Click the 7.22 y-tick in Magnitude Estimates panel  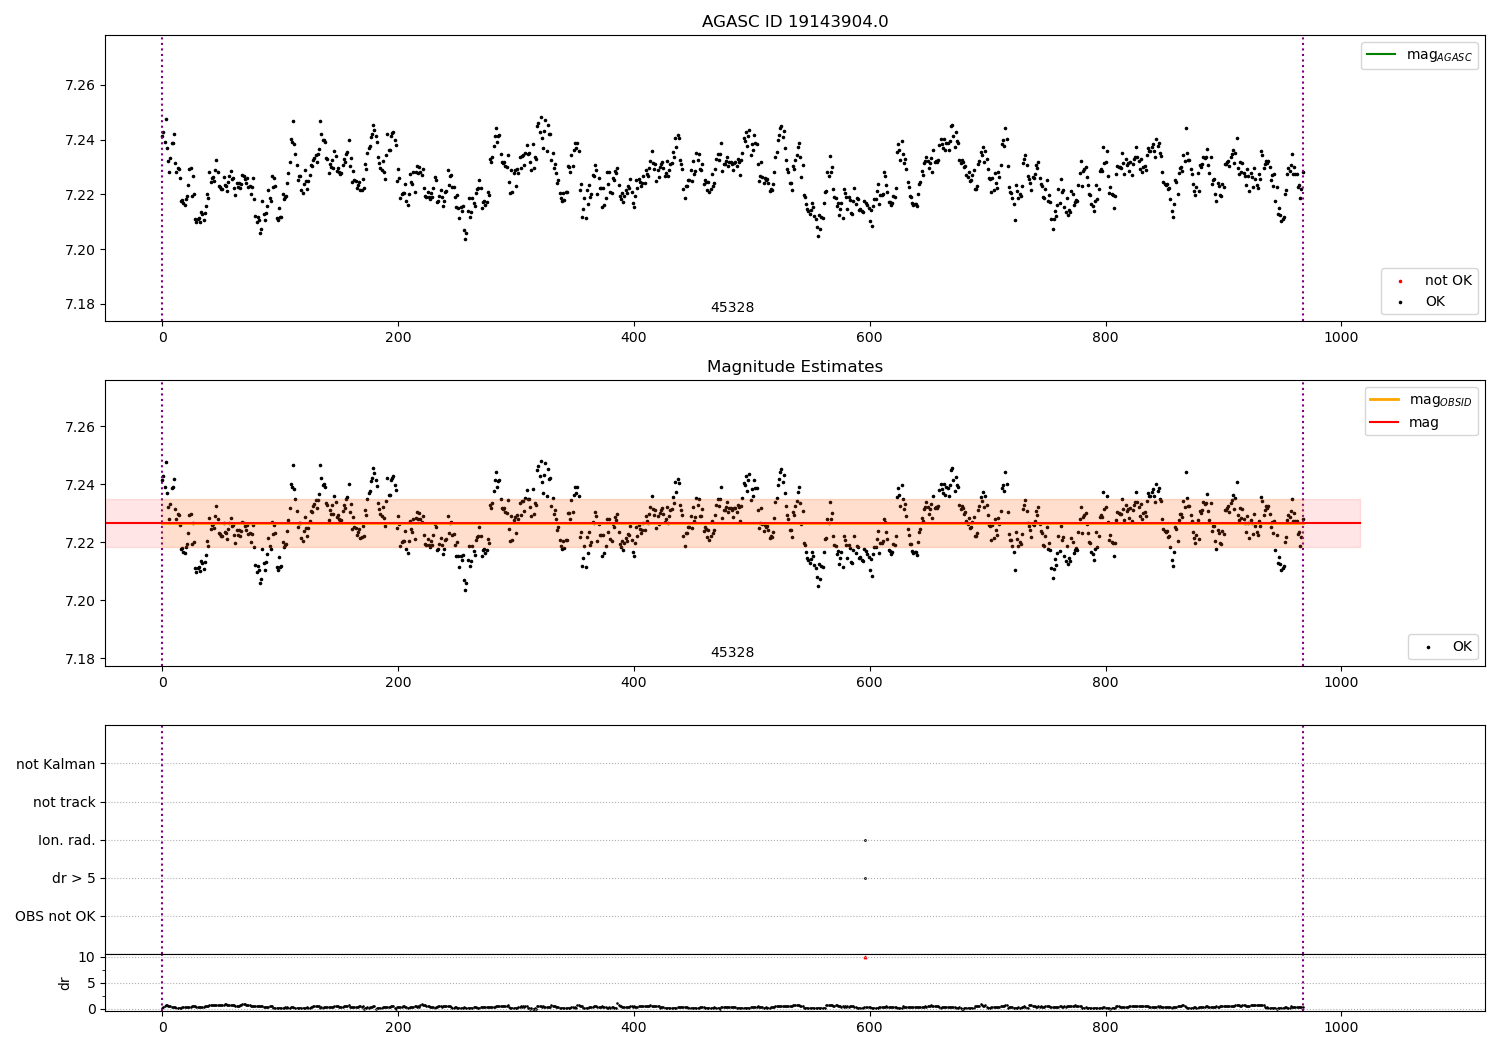[79, 543]
